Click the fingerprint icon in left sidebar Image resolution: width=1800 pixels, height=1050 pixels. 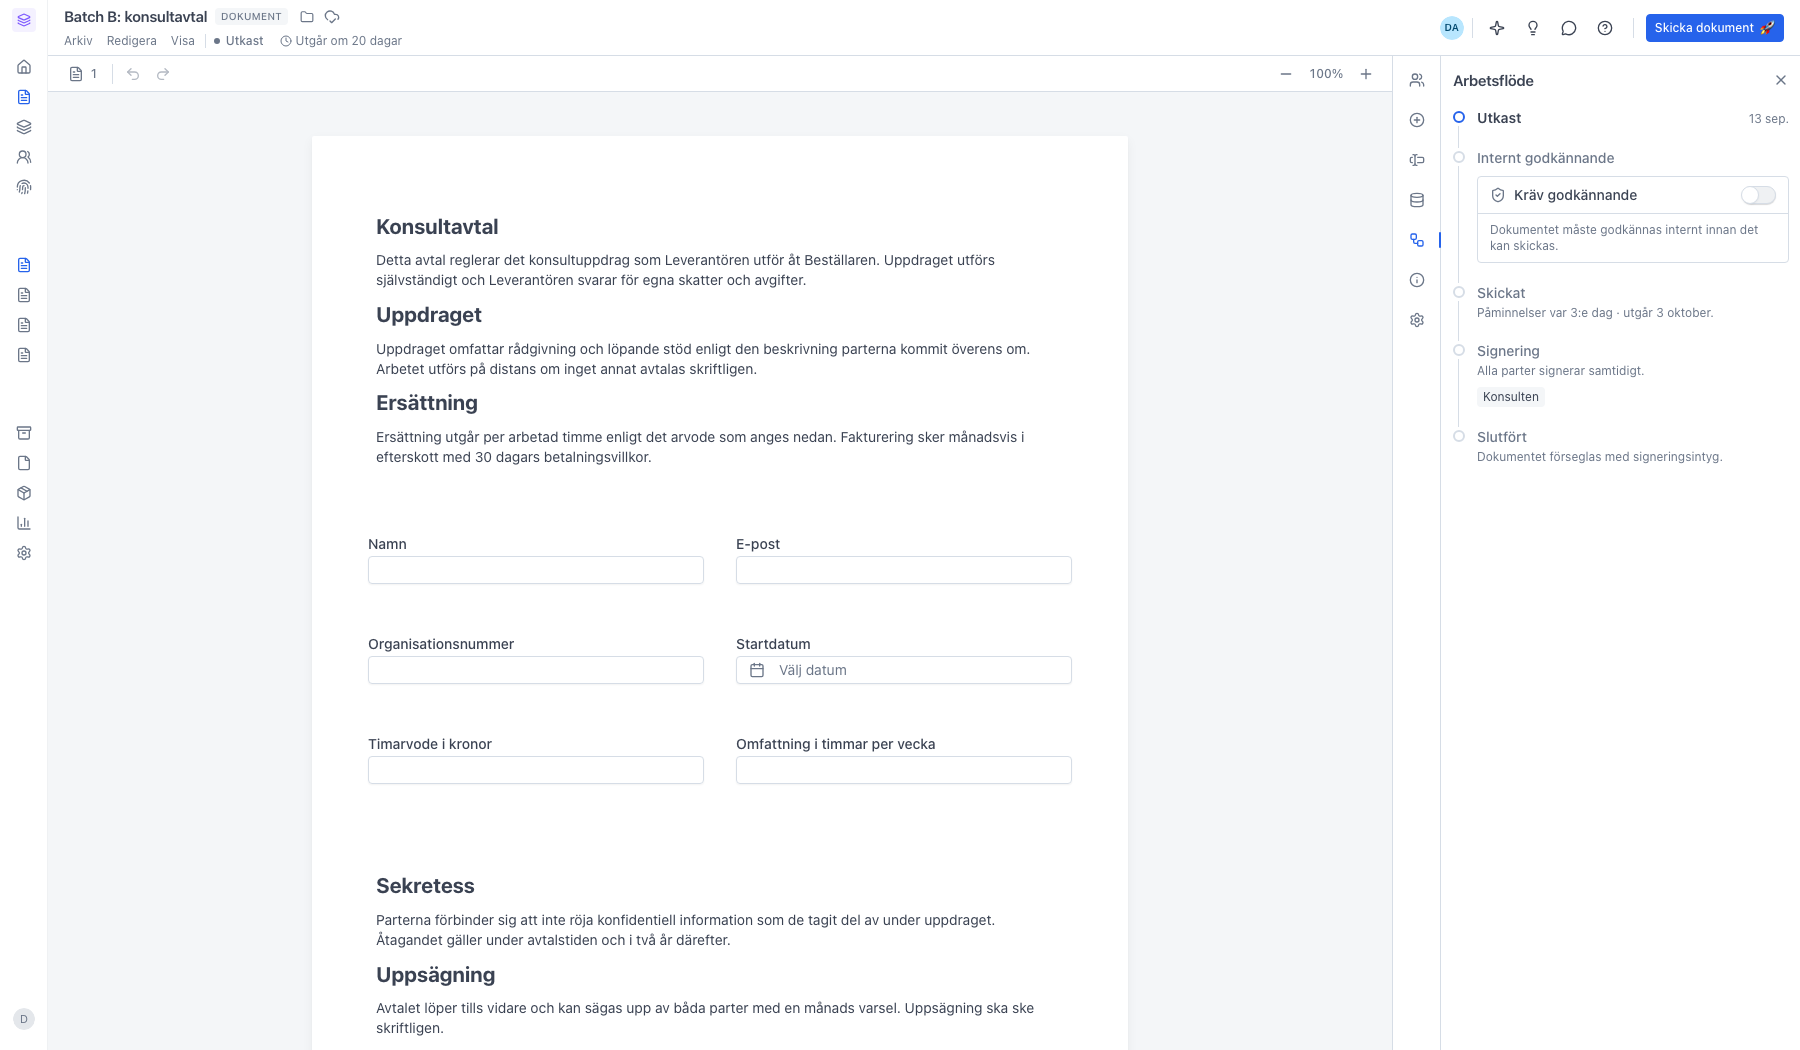[24, 187]
